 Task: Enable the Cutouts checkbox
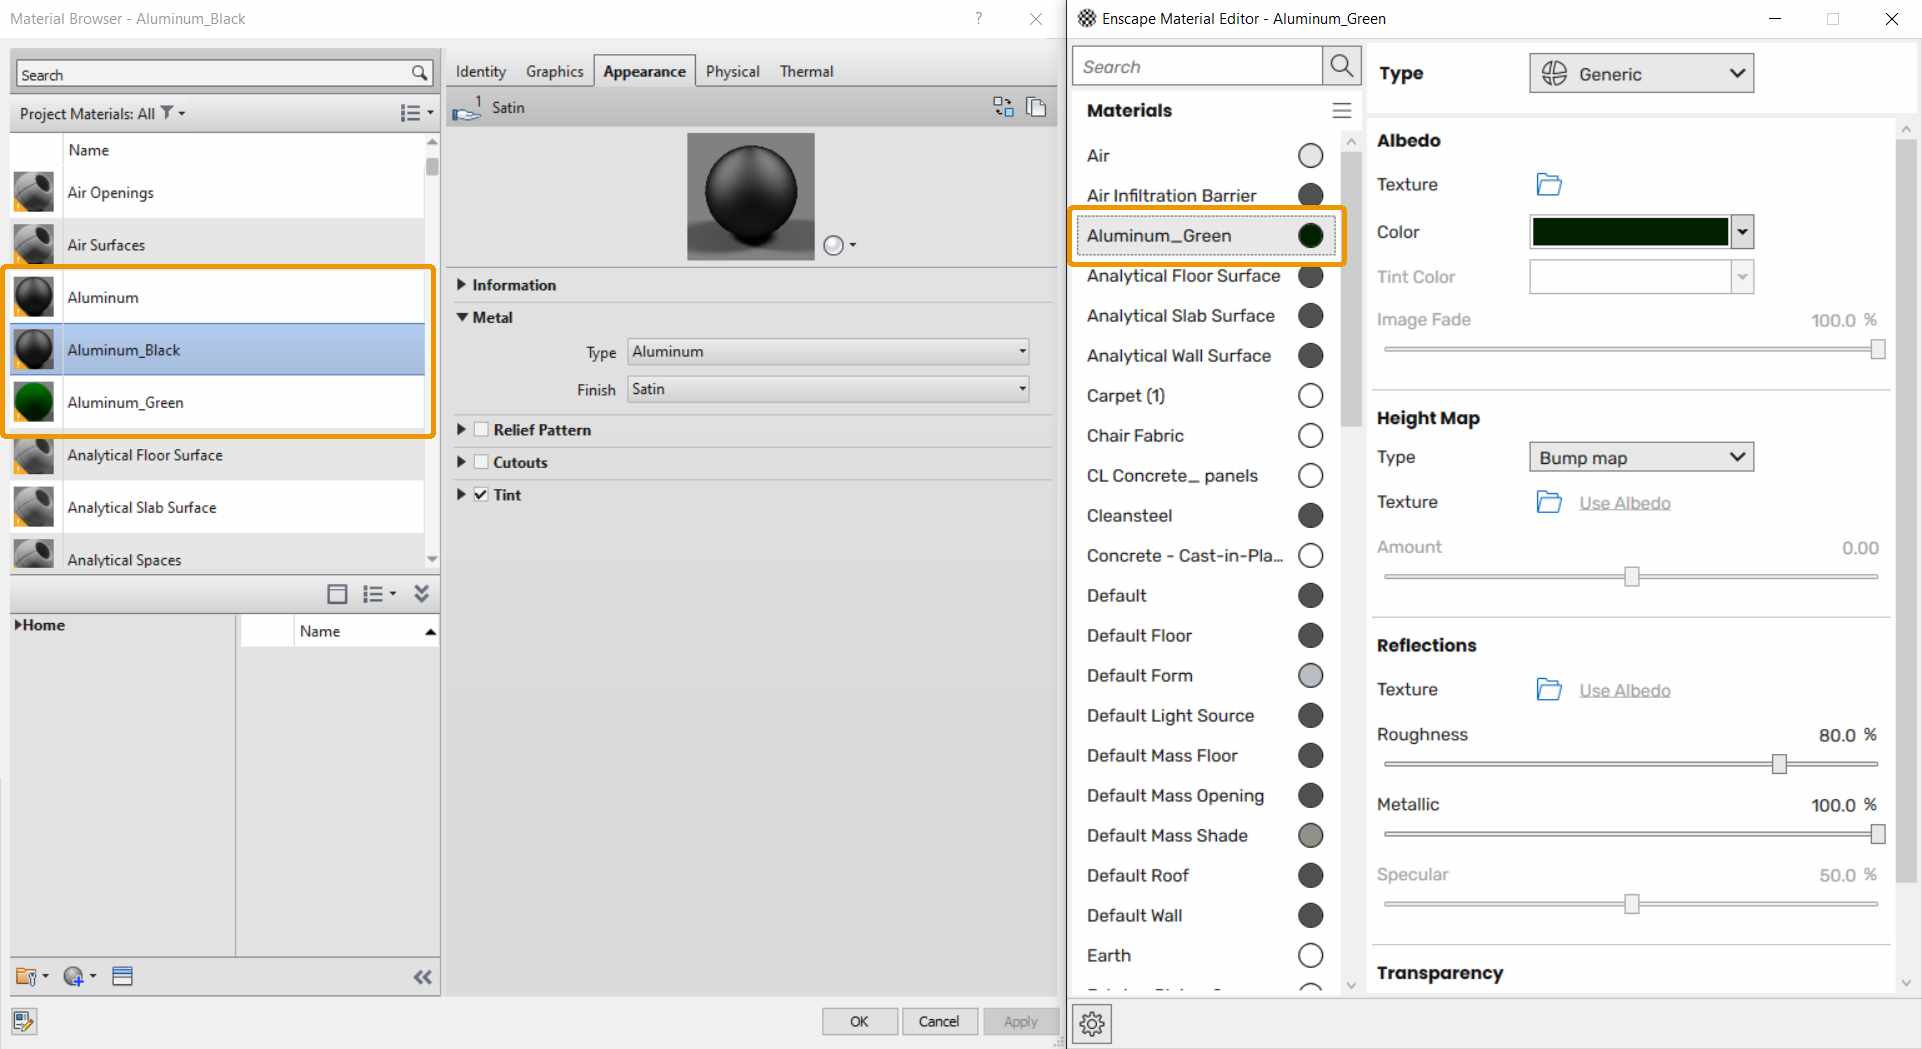click(480, 462)
